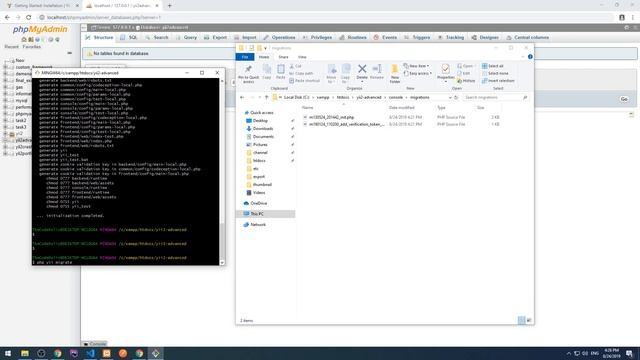Open the Windows Start menu

tap(8, 353)
